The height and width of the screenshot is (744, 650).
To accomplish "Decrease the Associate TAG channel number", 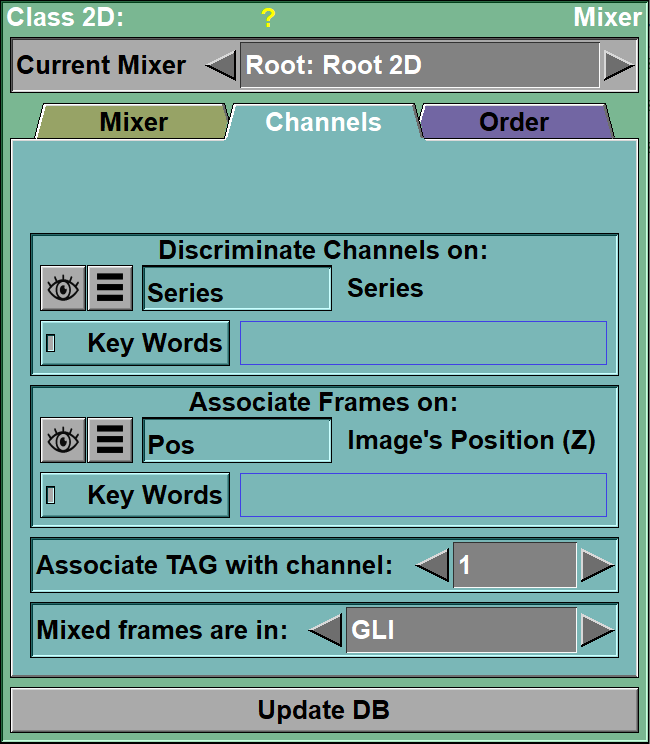I will point(433,566).
